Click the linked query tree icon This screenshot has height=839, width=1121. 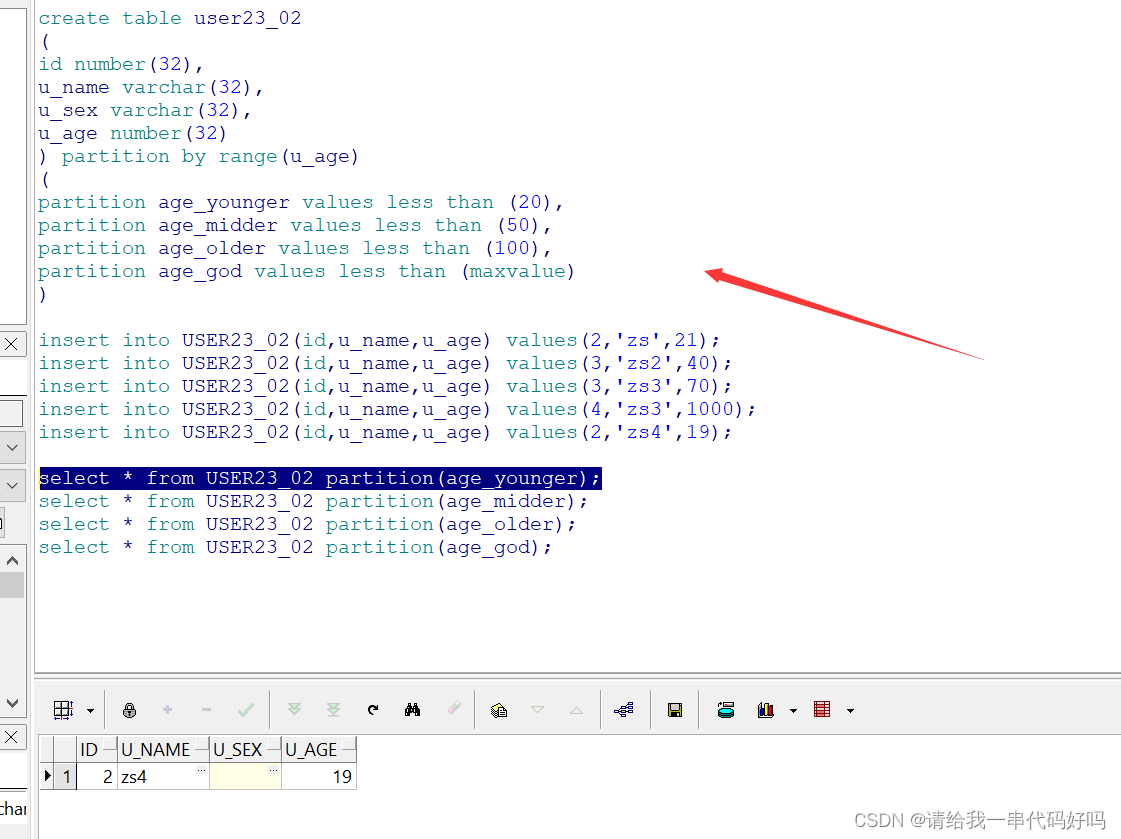click(x=623, y=710)
